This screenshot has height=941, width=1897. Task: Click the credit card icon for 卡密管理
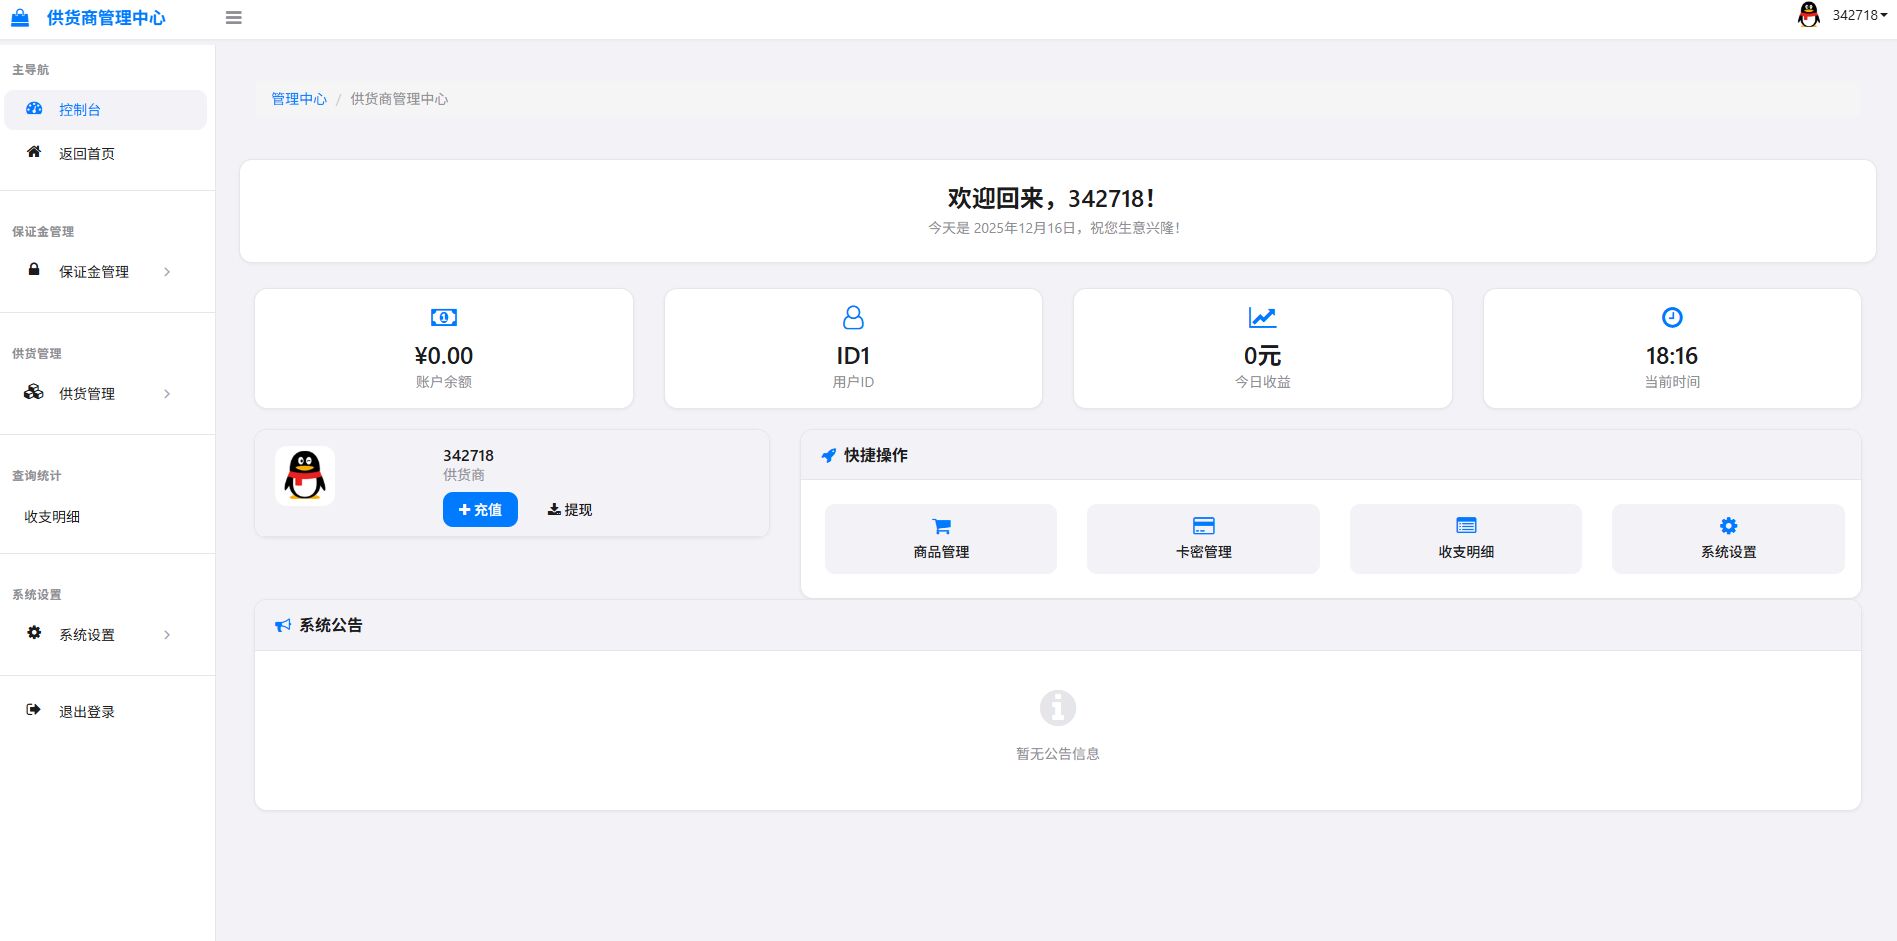tap(1203, 526)
